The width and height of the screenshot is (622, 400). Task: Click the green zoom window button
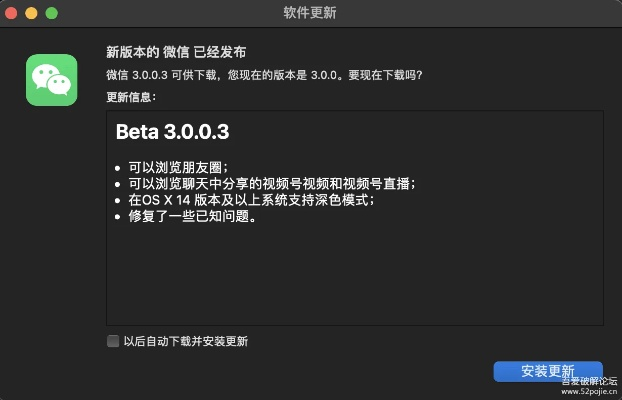(51, 13)
